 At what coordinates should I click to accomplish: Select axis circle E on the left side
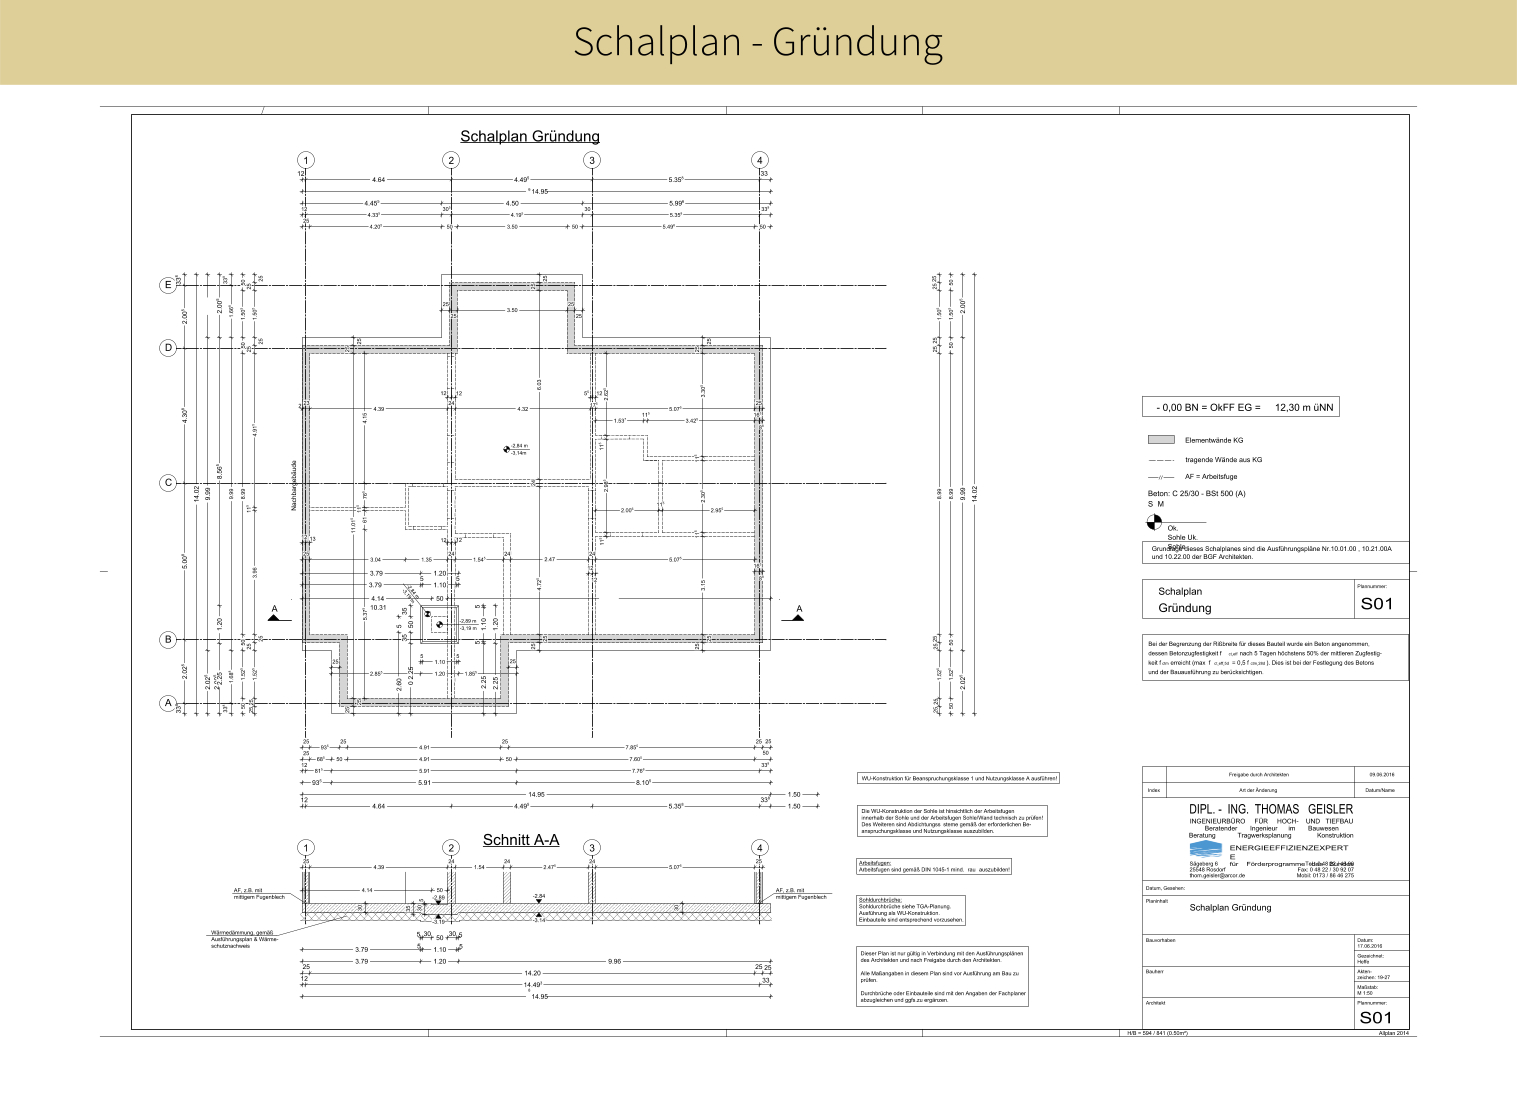pos(168,285)
